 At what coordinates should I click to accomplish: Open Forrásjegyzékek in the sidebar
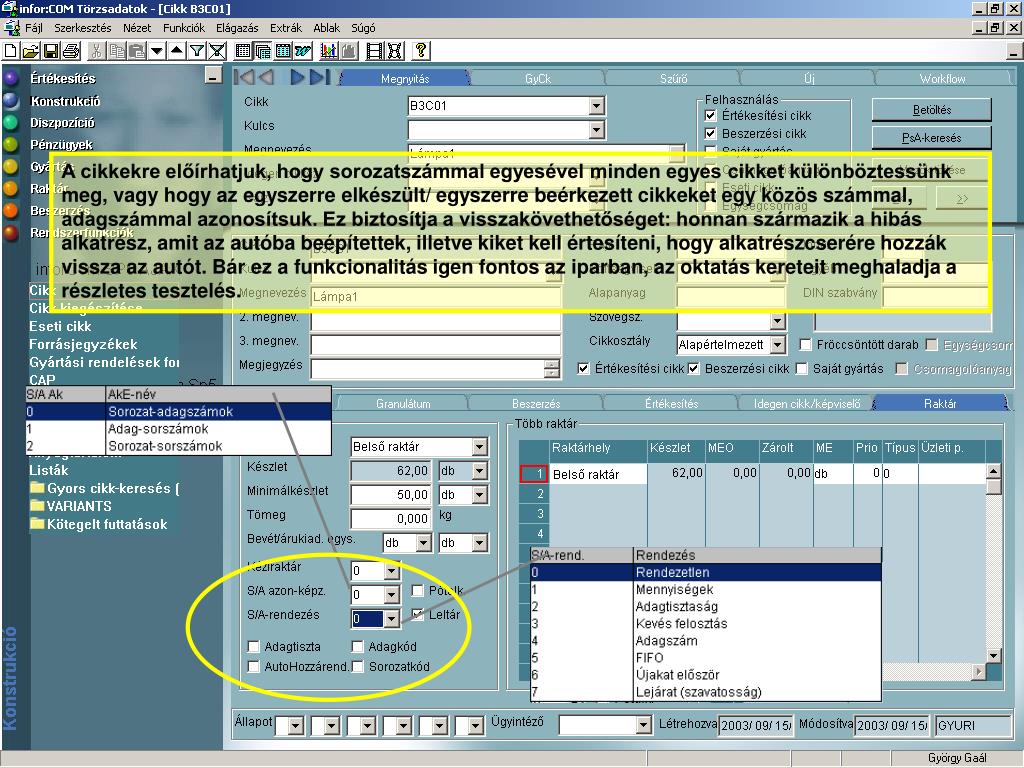click(83, 344)
